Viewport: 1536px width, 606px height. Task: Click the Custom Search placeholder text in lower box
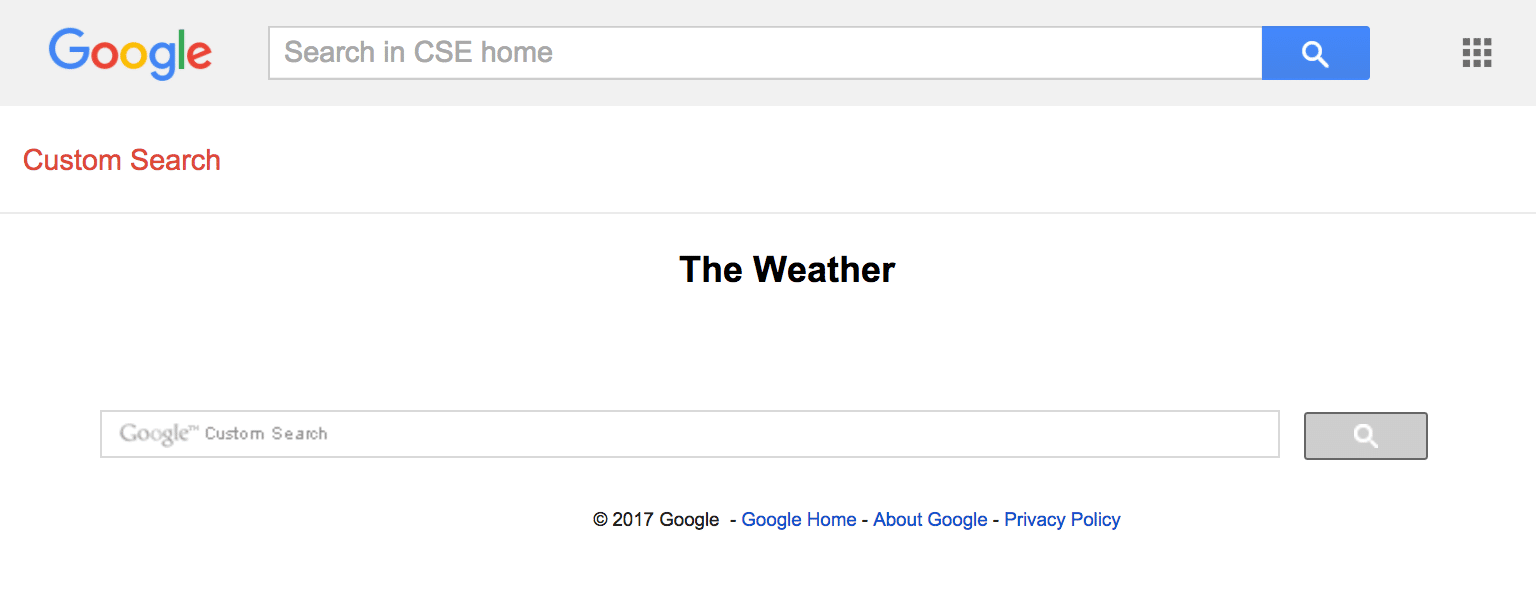coord(266,434)
